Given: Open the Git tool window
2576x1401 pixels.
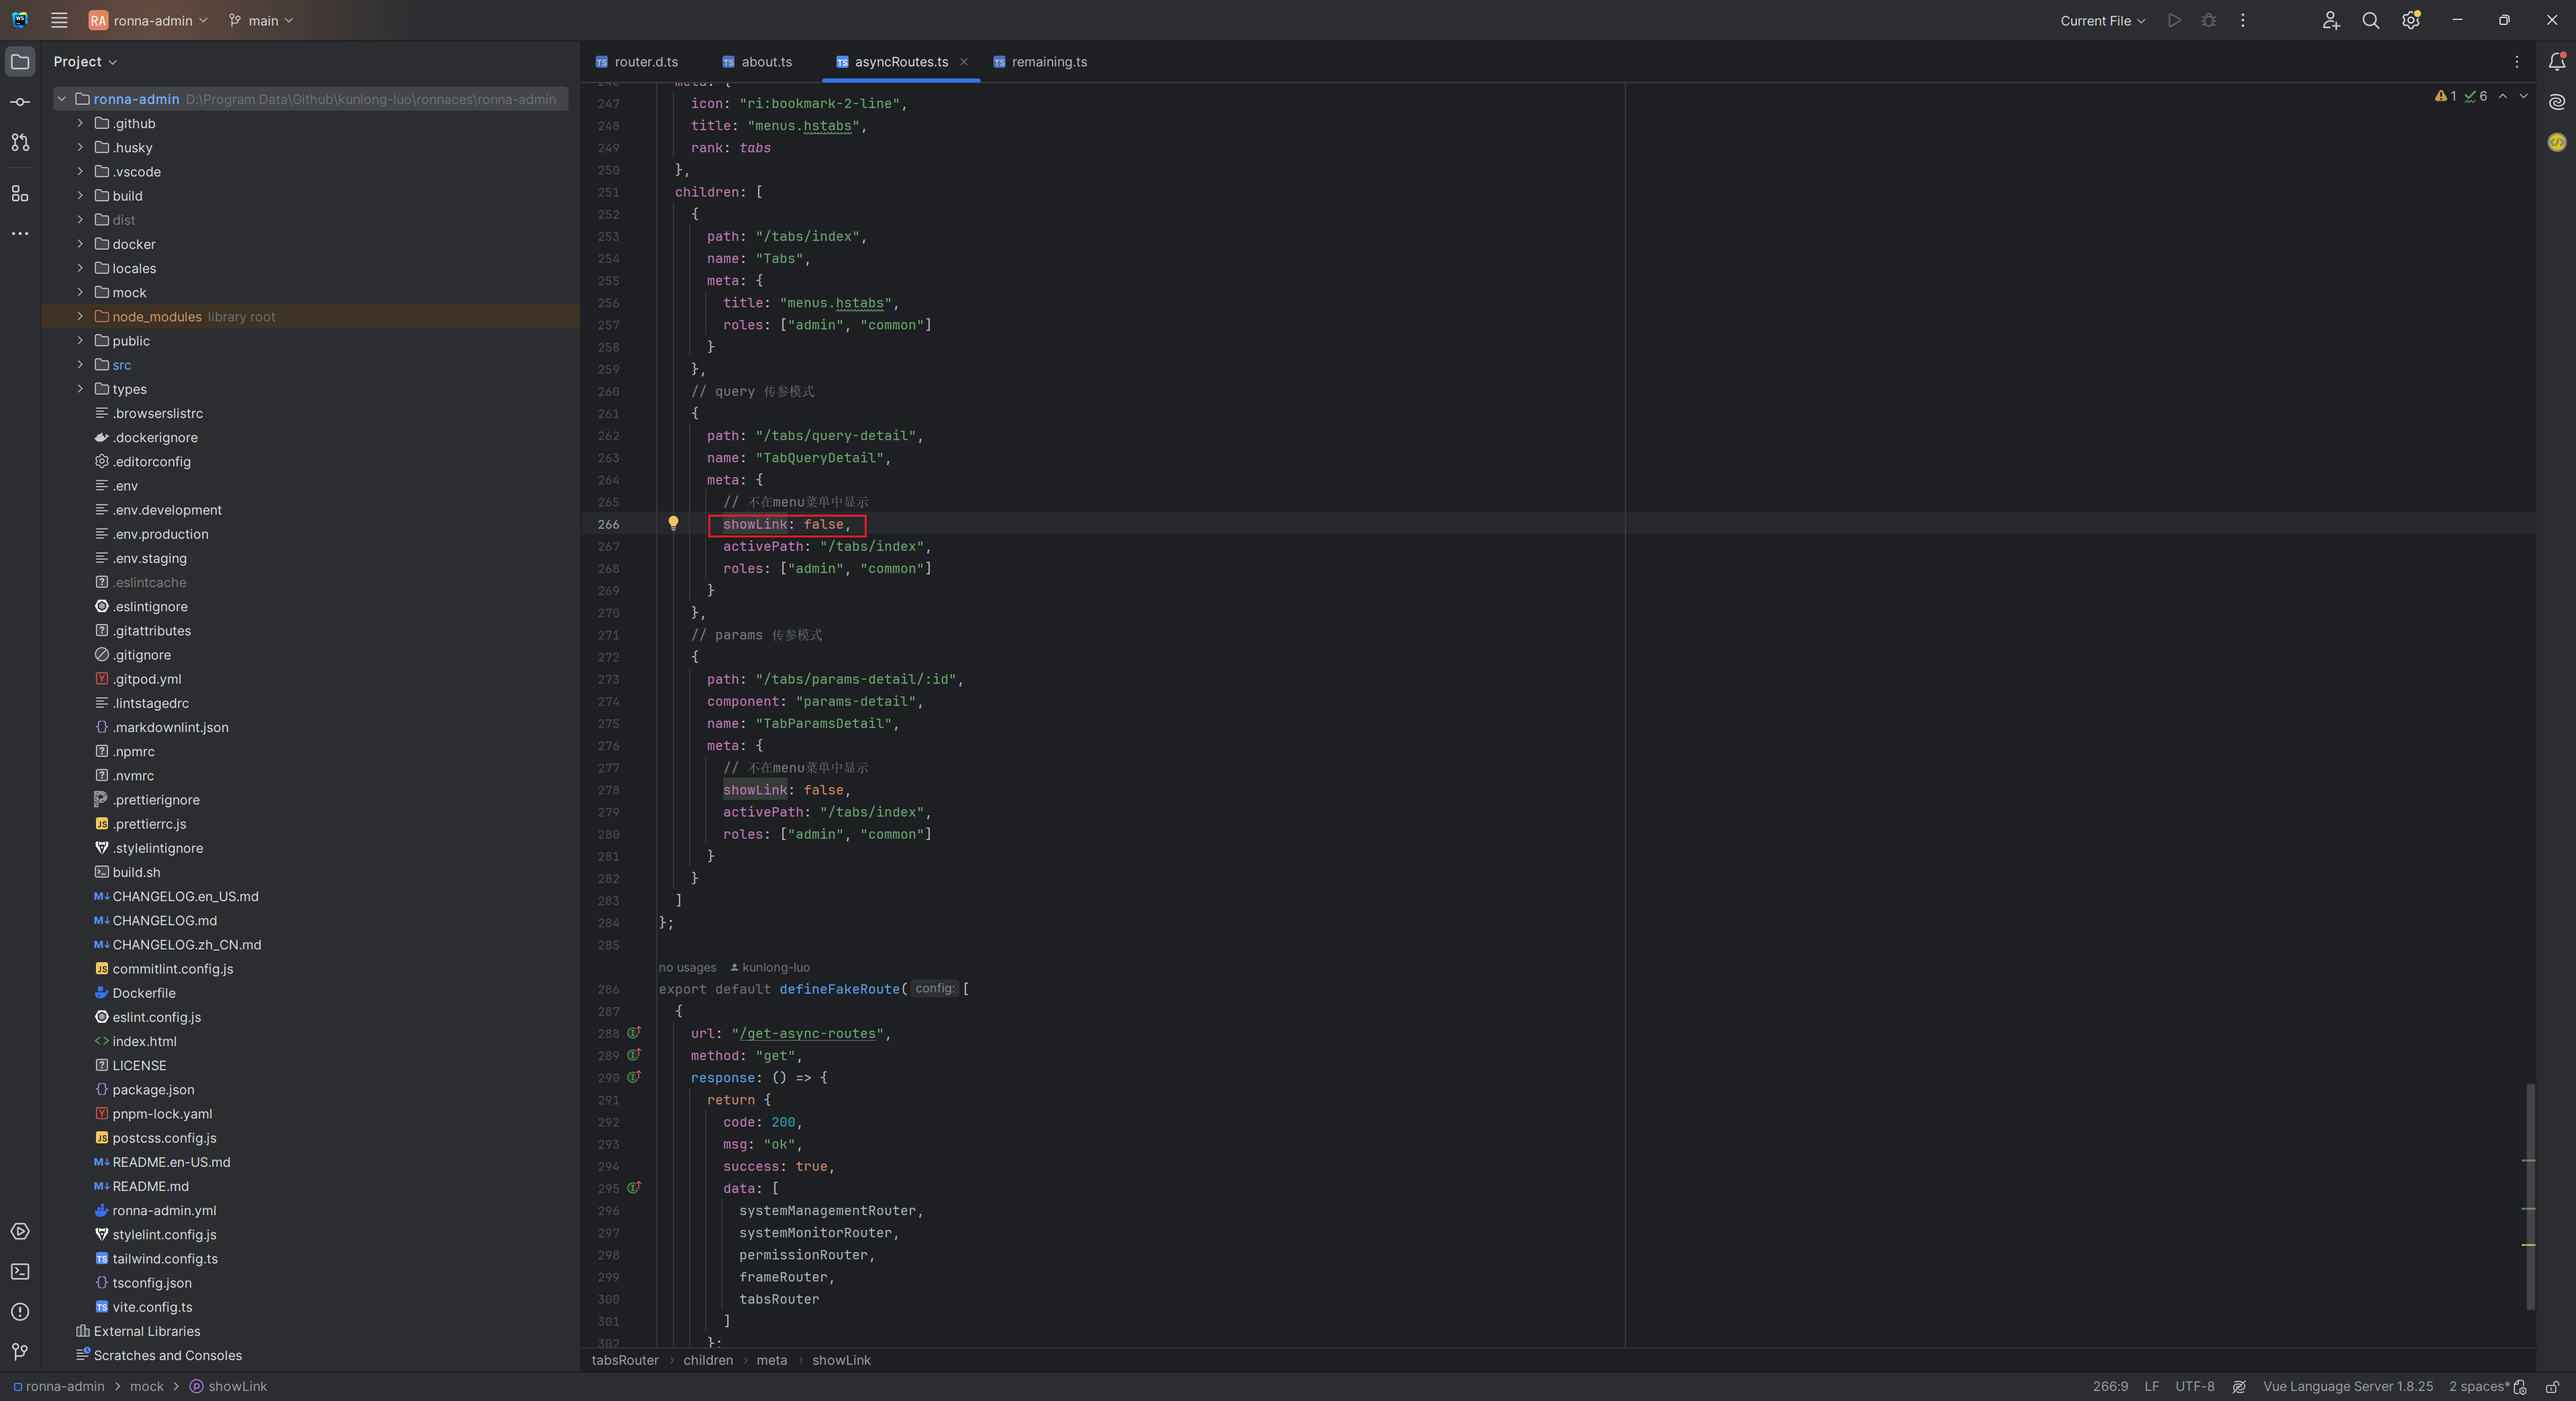Looking at the screenshot, I should point(20,1351).
